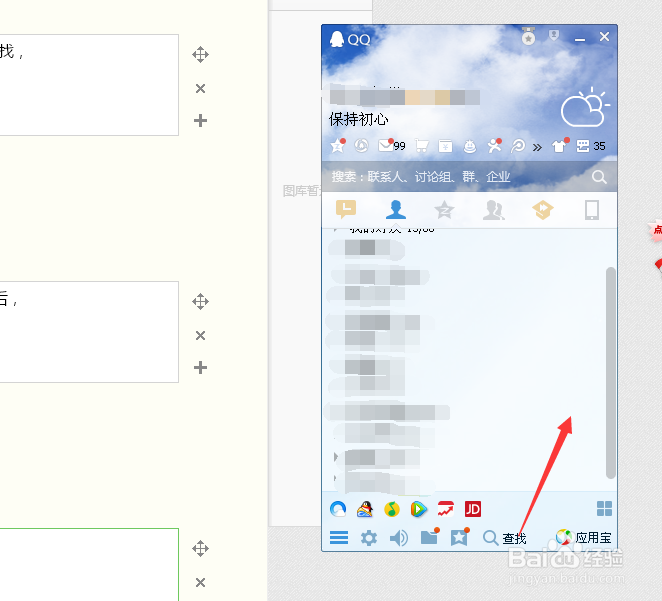This screenshot has height=601, width=662.
Task: Delete the third green-bordered step
Action: [200, 582]
